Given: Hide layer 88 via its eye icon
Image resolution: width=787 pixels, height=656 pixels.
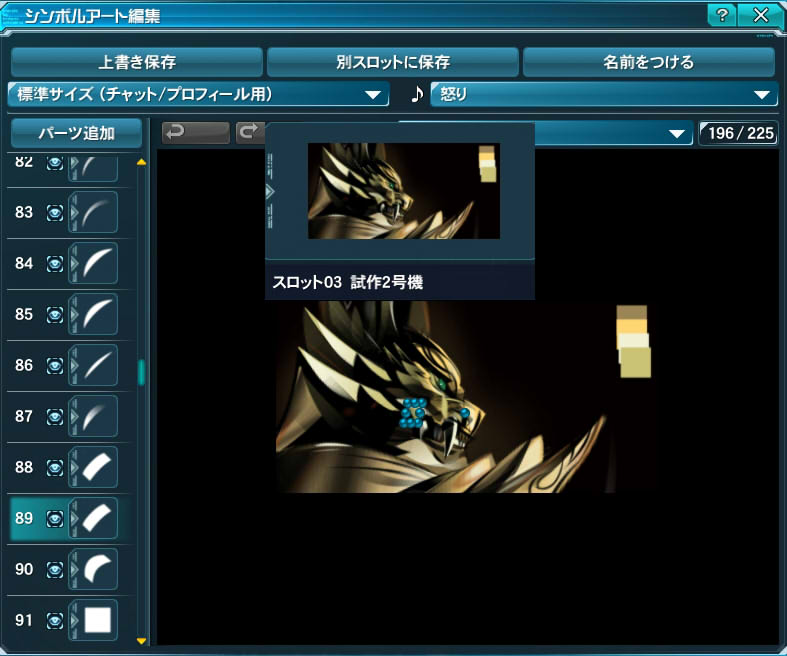Looking at the screenshot, I should click(x=55, y=468).
